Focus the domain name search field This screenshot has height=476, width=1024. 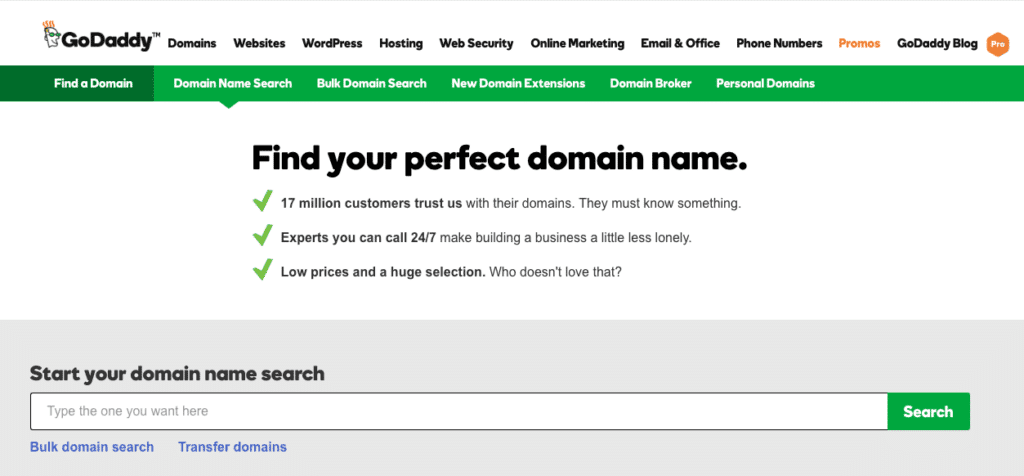458,411
